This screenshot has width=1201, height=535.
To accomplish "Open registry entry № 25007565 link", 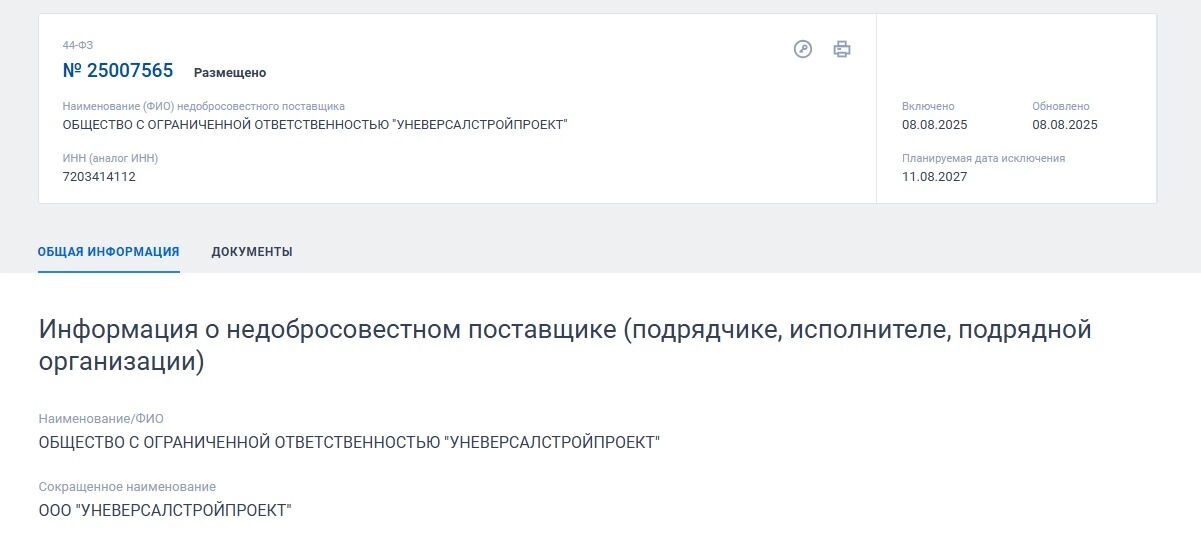I will pos(118,71).
